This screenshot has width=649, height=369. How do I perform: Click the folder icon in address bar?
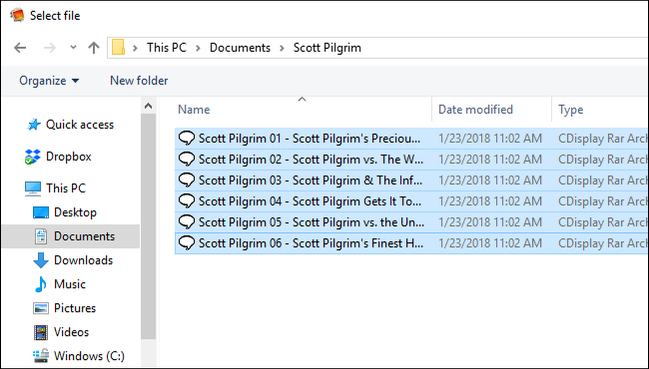118,48
